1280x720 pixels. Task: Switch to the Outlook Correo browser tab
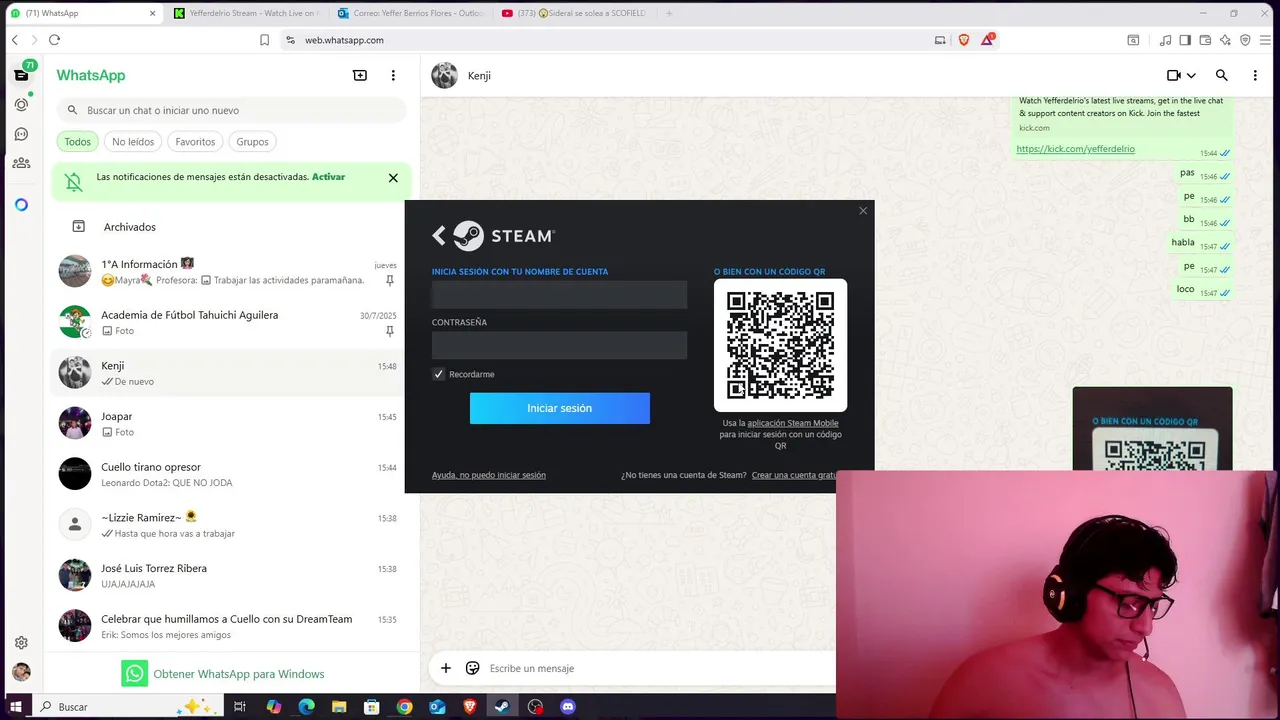click(409, 13)
